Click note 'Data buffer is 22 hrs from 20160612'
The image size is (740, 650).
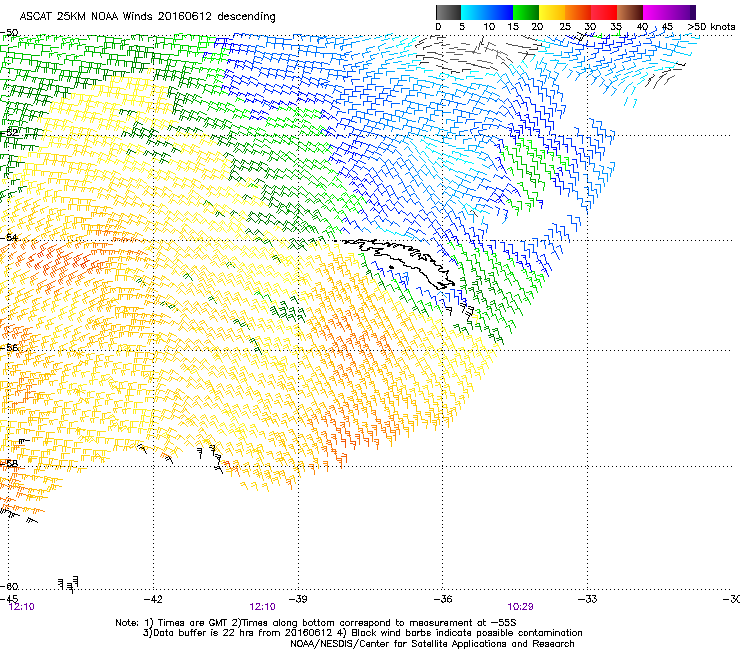[243, 633]
